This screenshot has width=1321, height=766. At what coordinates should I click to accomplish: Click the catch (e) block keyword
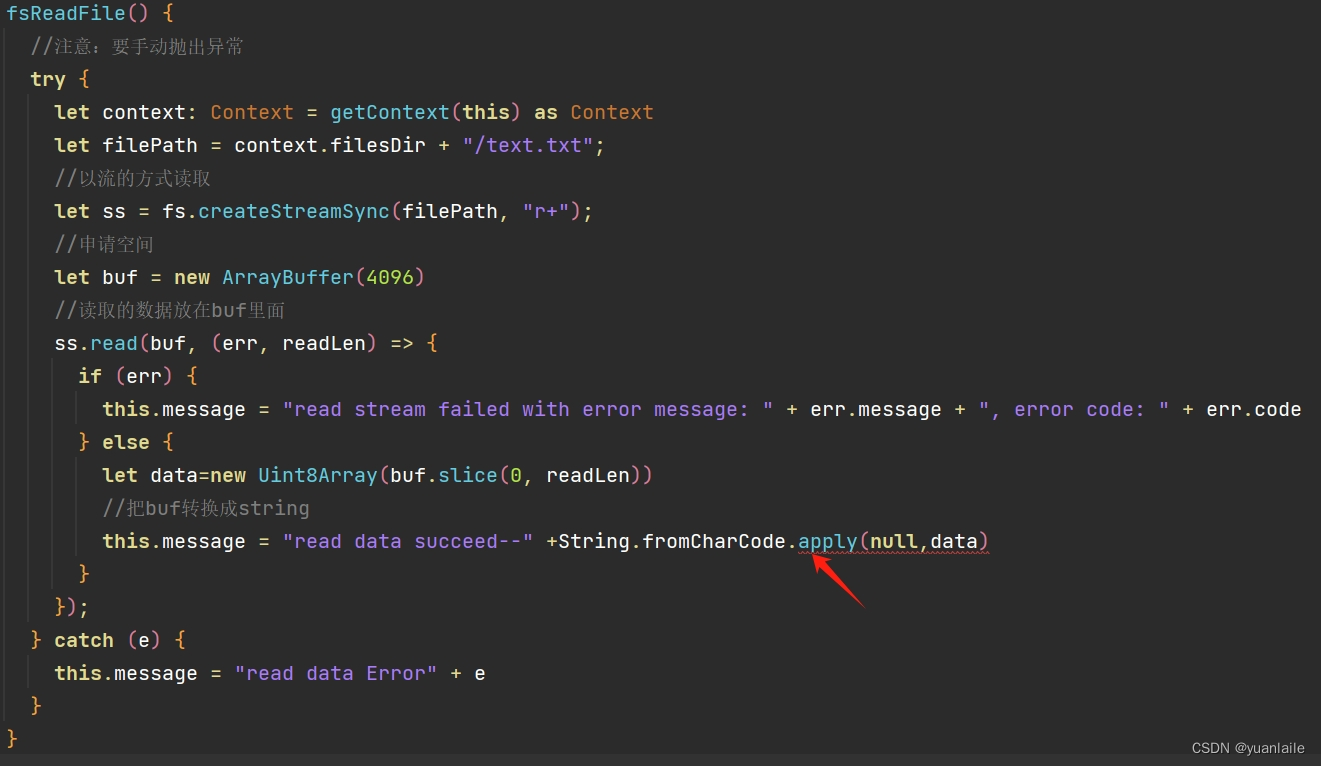(x=84, y=640)
